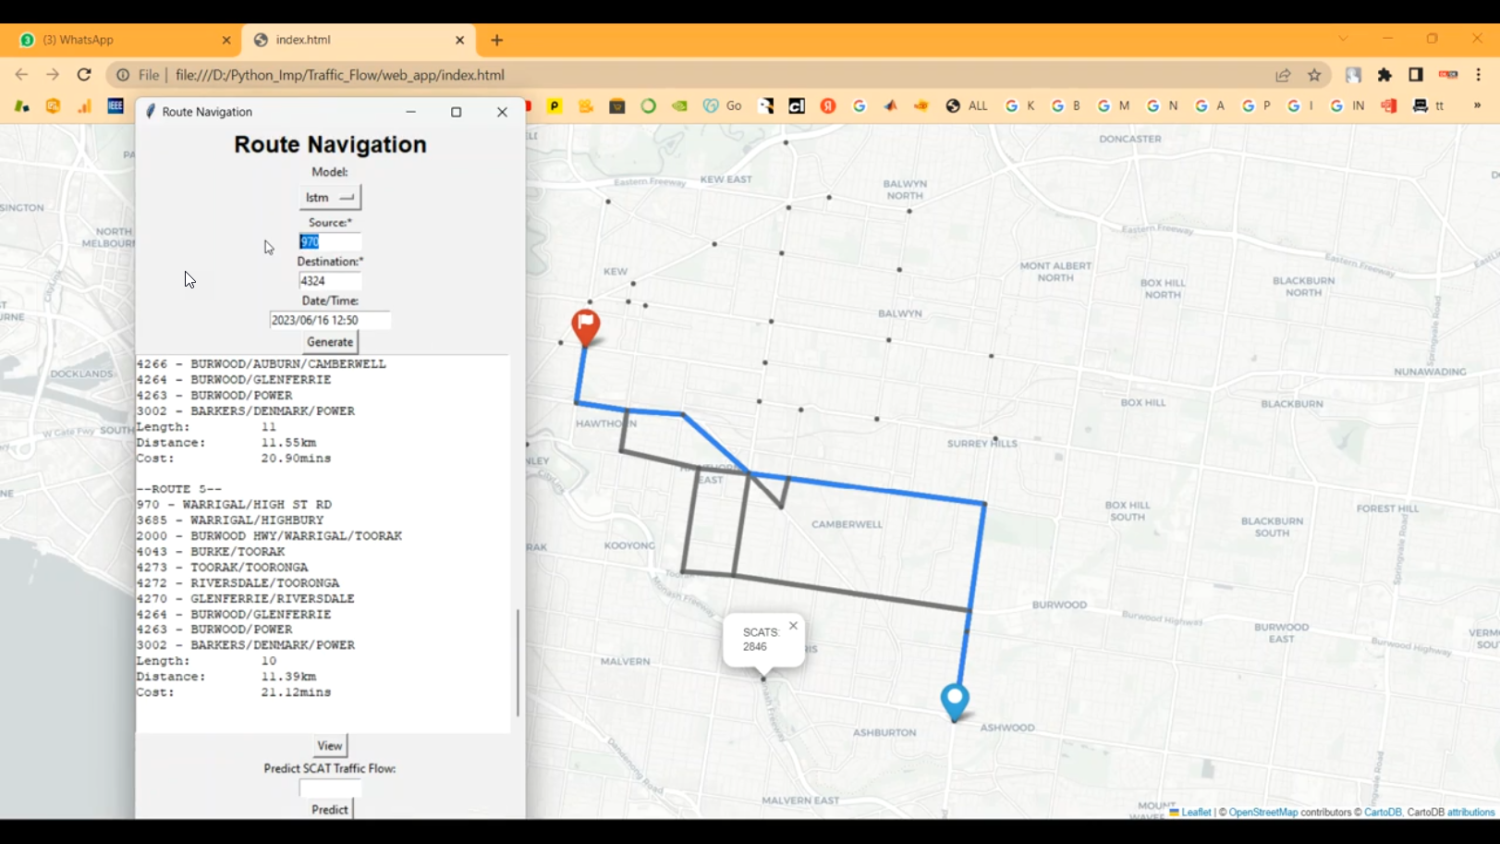Close the SCATS 2846 popup
The width and height of the screenshot is (1500, 844).
click(x=793, y=626)
